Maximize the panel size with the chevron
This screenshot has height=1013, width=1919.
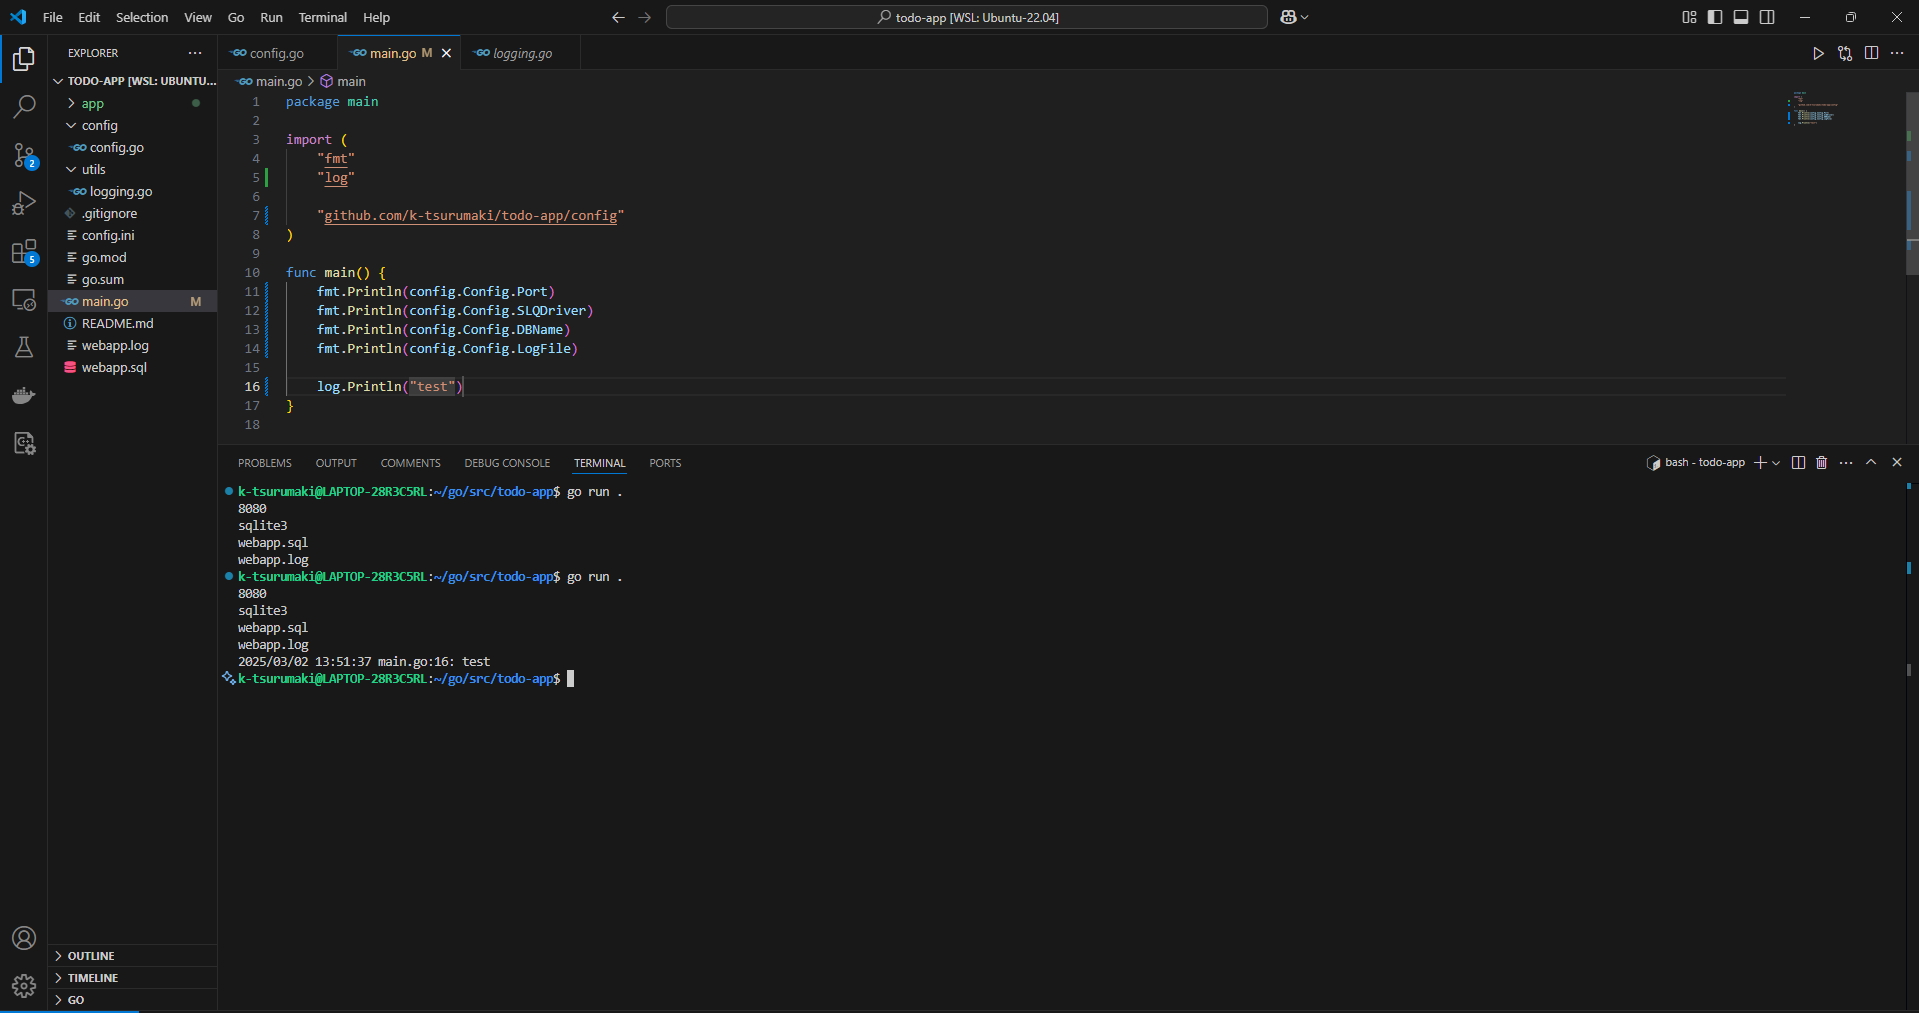point(1871,463)
